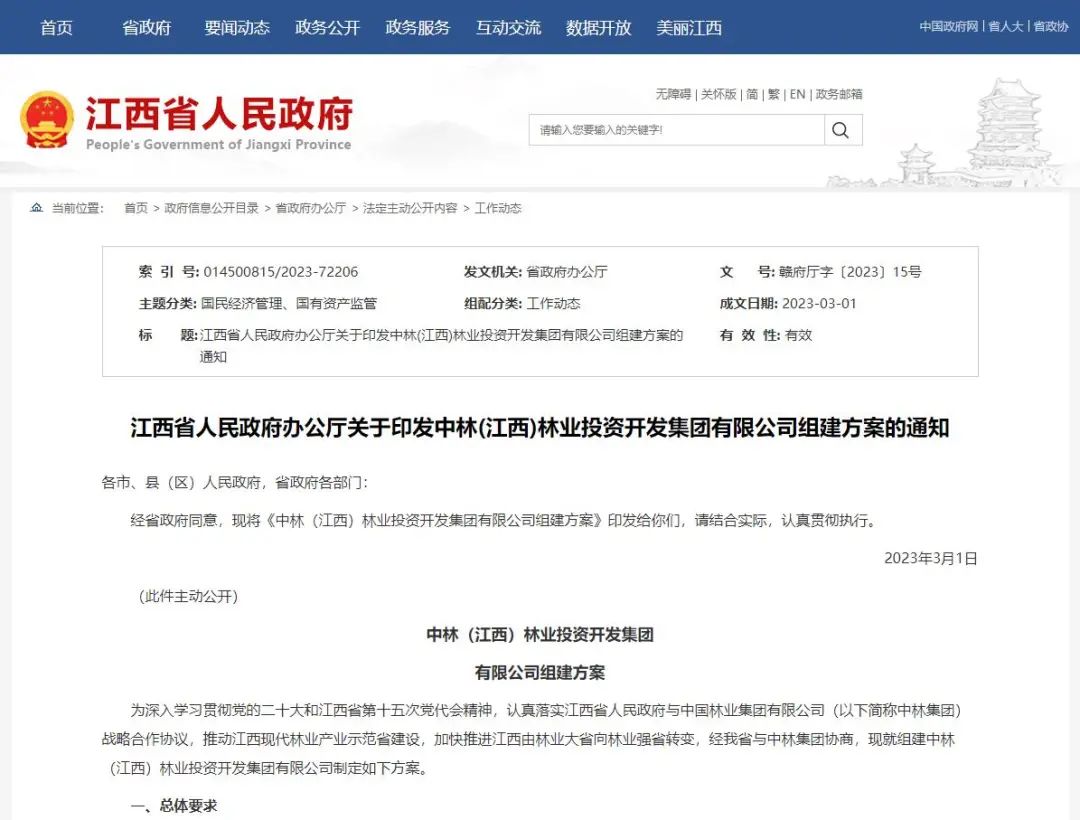Click the national emblem logo
This screenshot has height=820, width=1080.
click(47, 119)
